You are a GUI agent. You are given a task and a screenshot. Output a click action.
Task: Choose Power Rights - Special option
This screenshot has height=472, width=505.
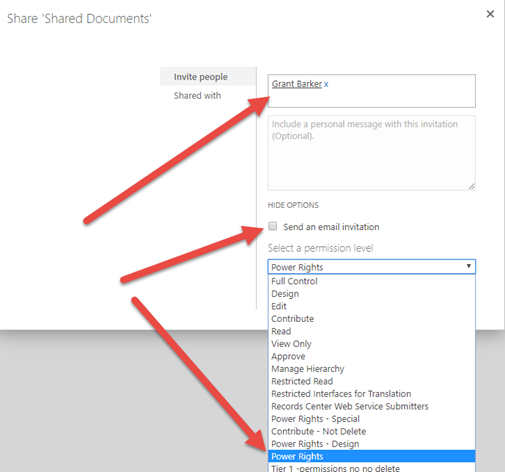[x=372, y=419]
